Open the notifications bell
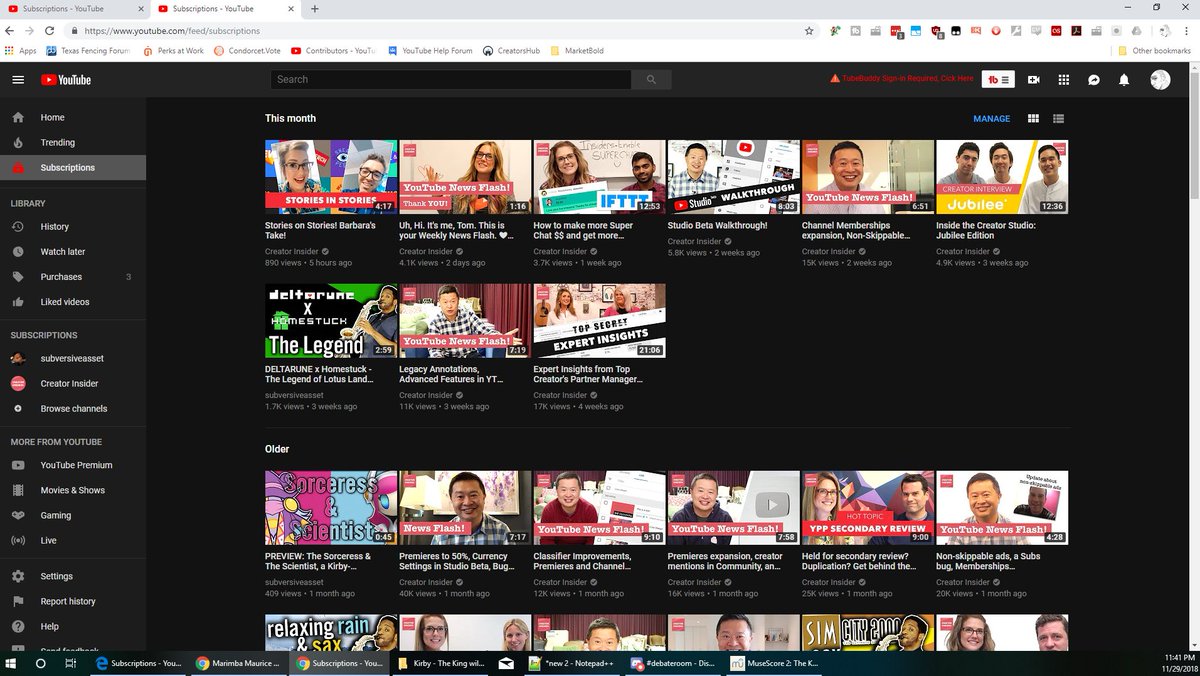The image size is (1200, 676). (x=1124, y=80)
